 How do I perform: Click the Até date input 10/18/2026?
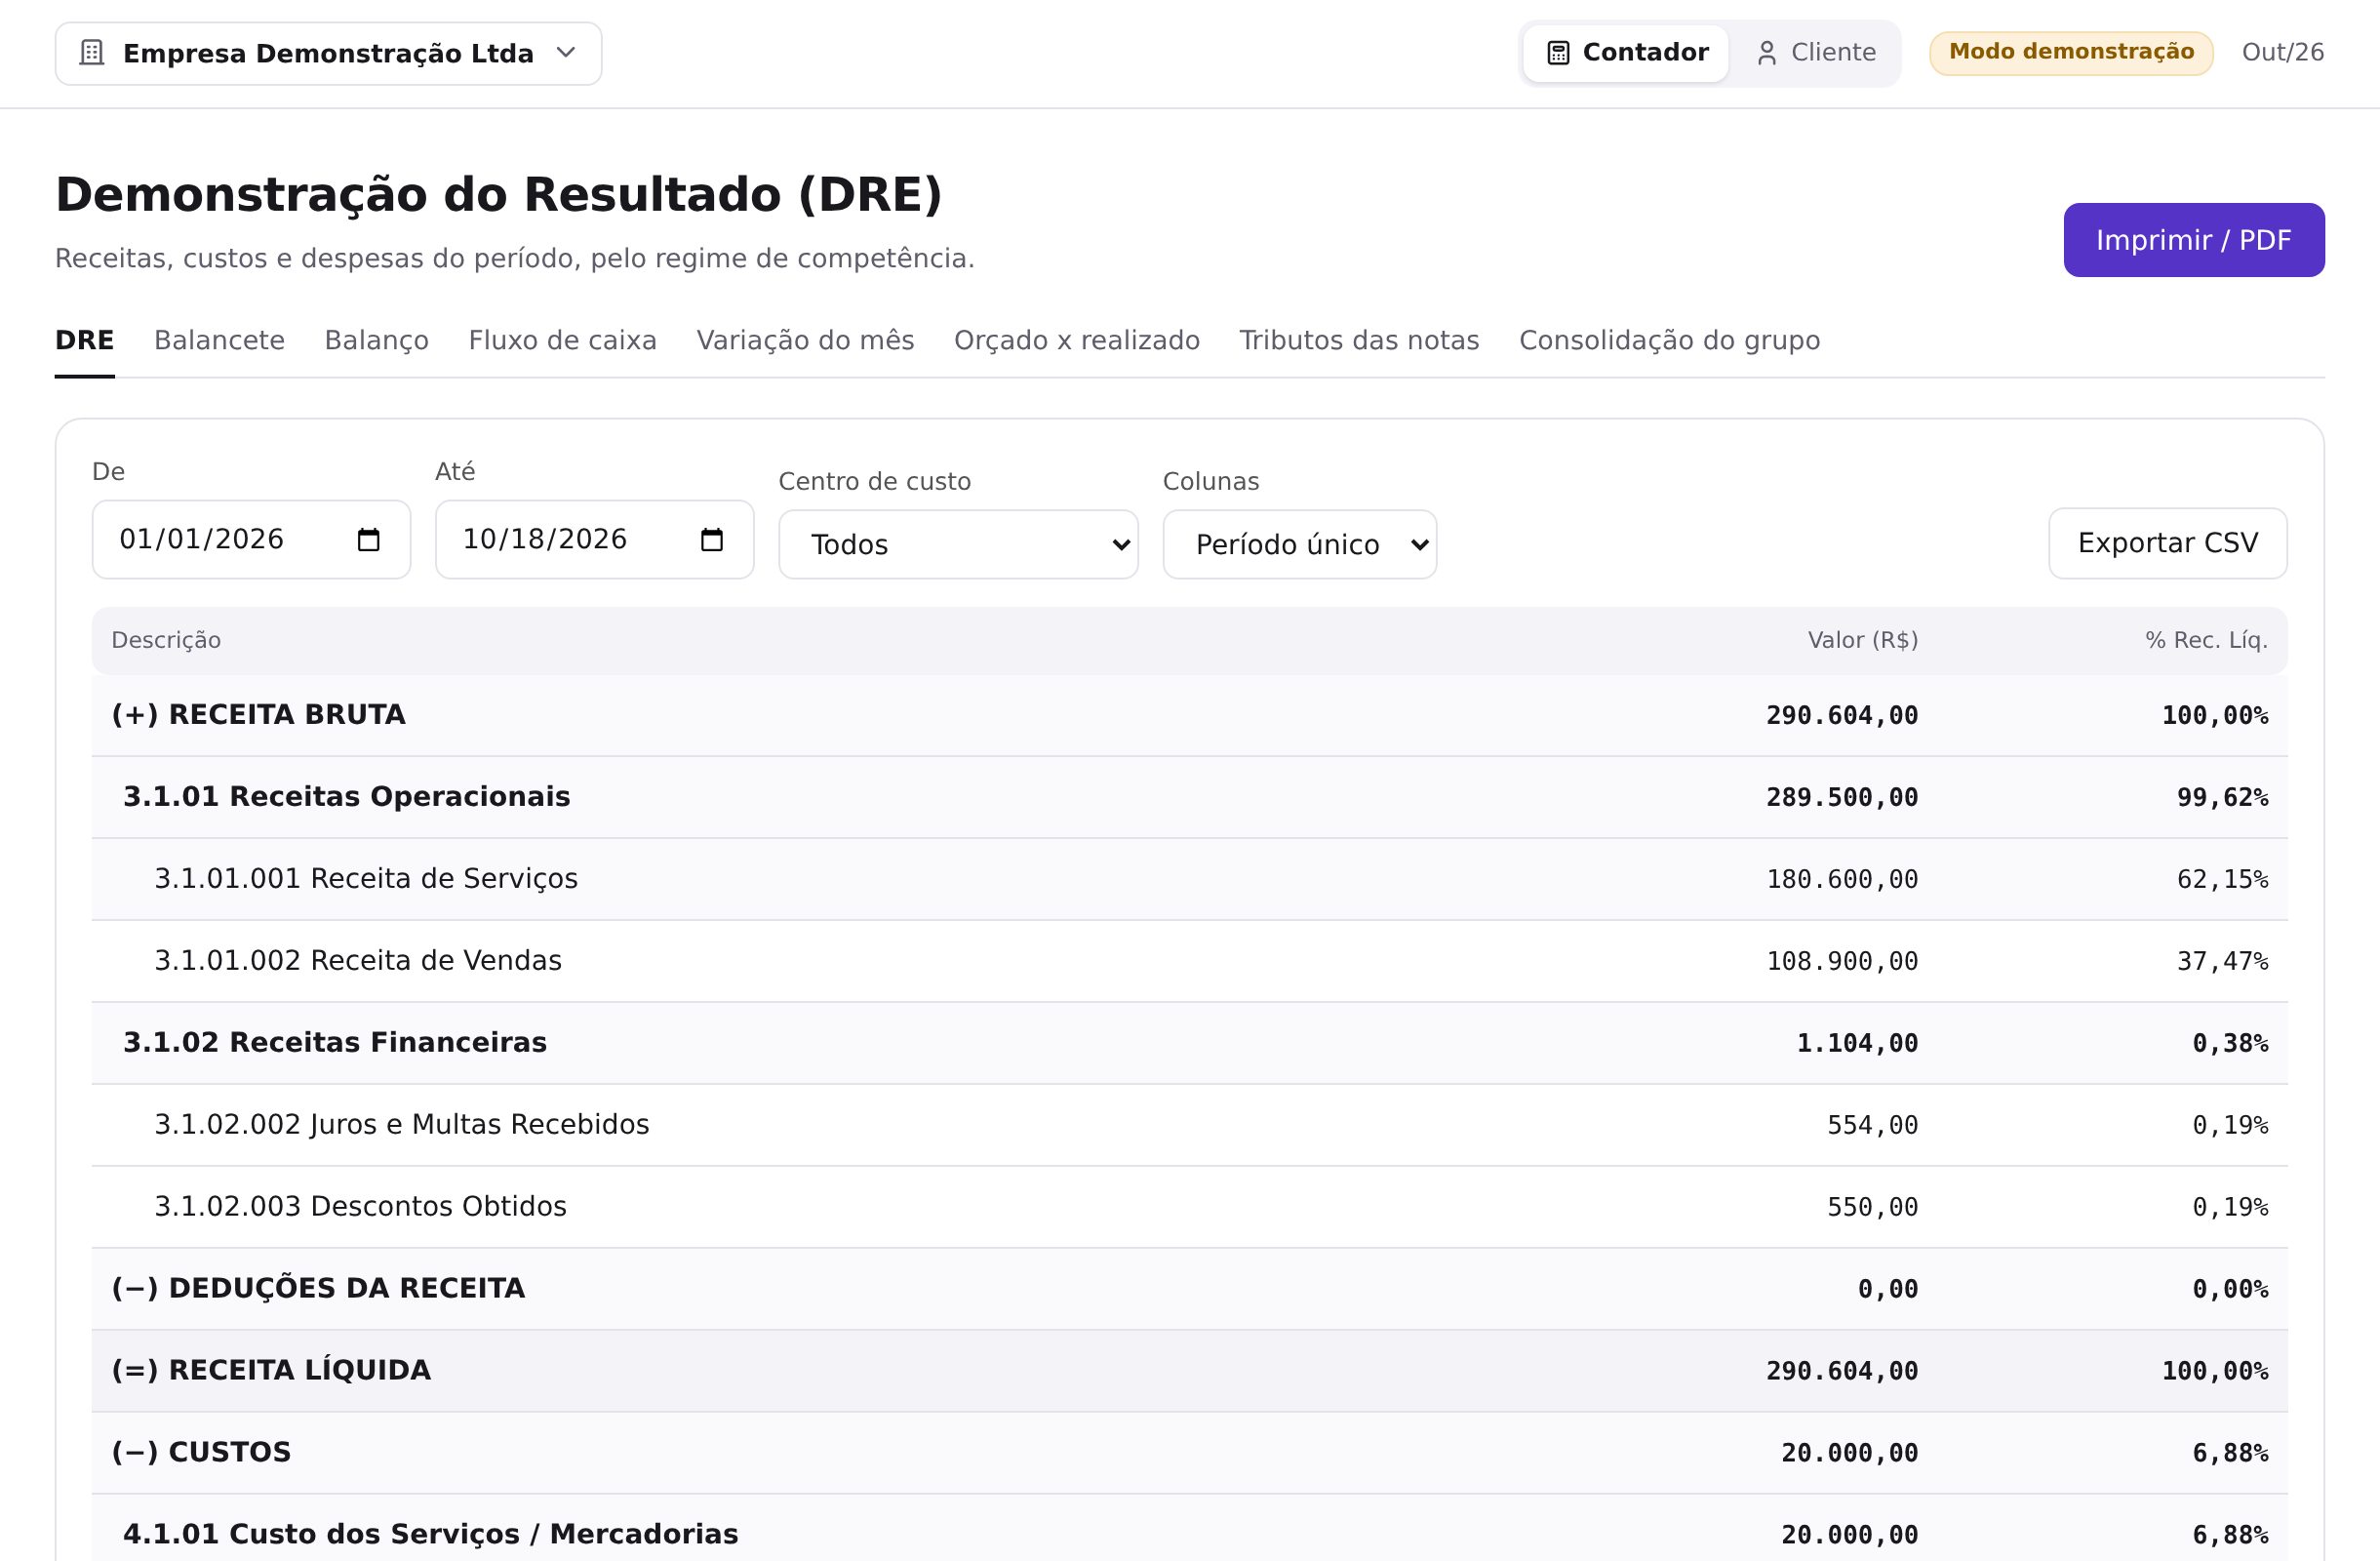coord(594,540)
